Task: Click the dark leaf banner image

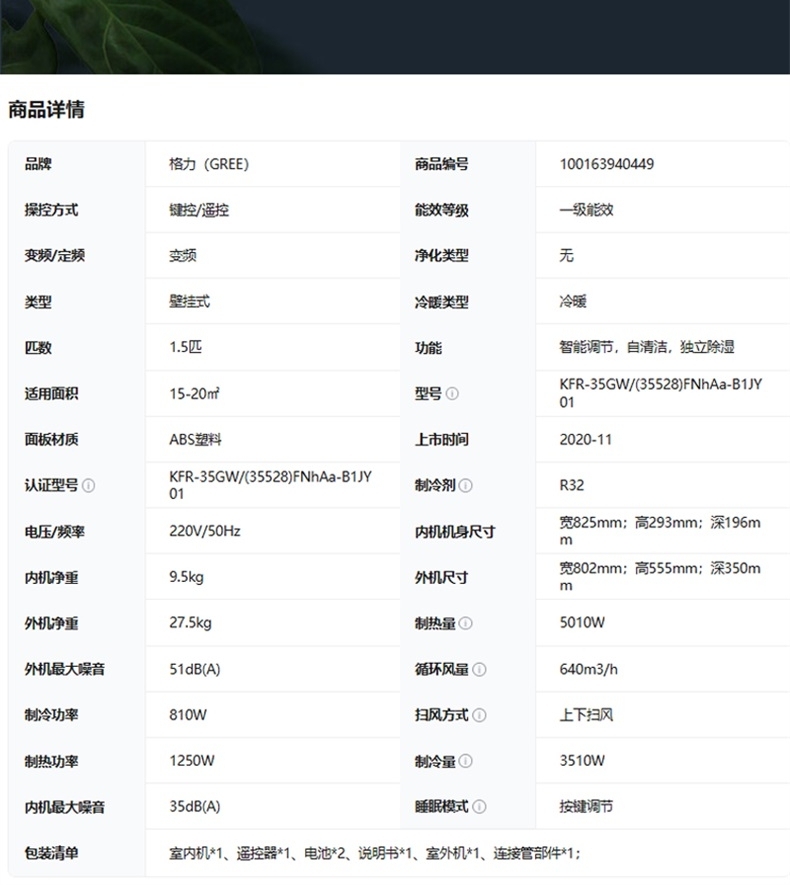Action: click(395, 36)
